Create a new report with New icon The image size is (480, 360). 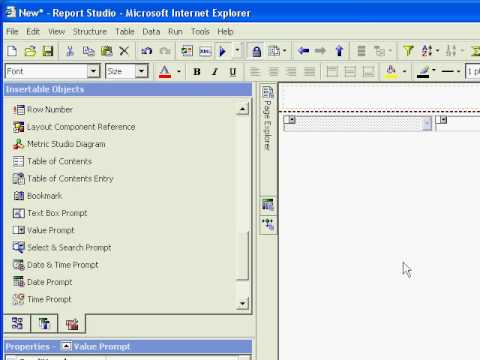[12, 51]
